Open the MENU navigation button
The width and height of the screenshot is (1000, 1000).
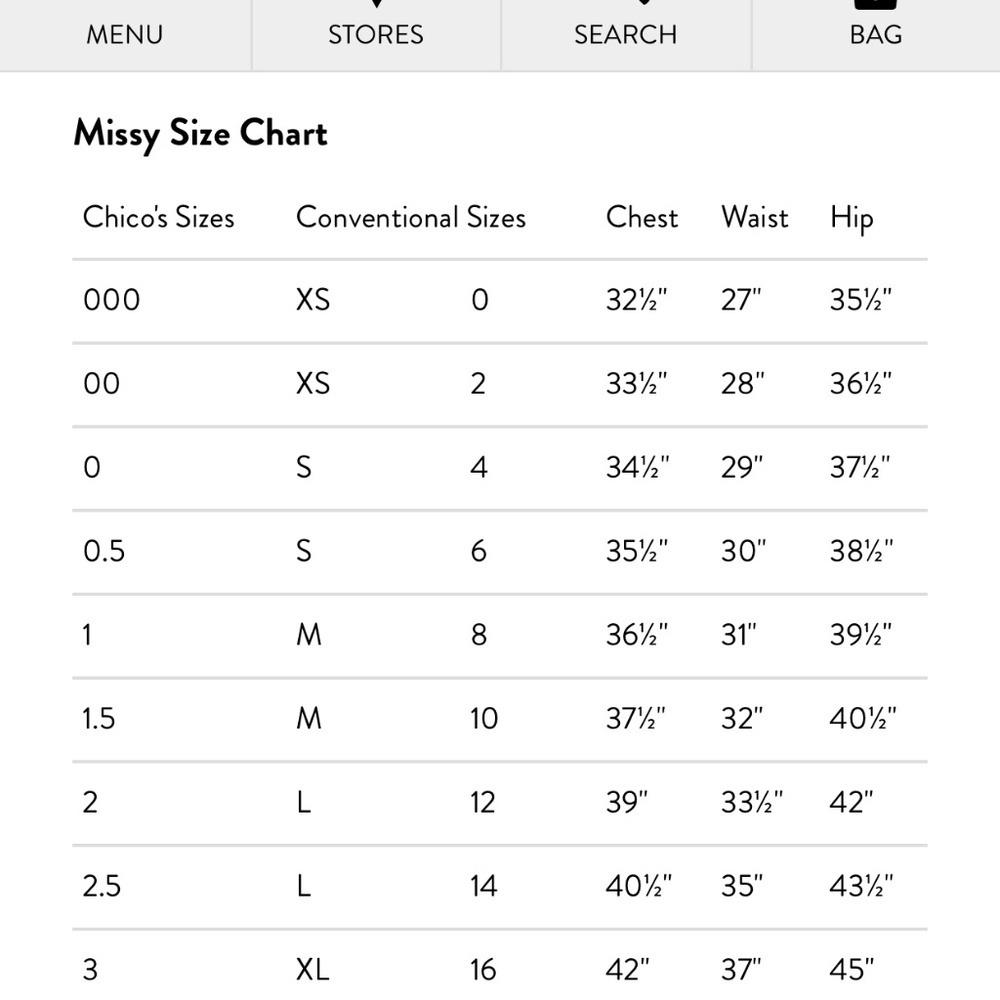pos(124,34)
